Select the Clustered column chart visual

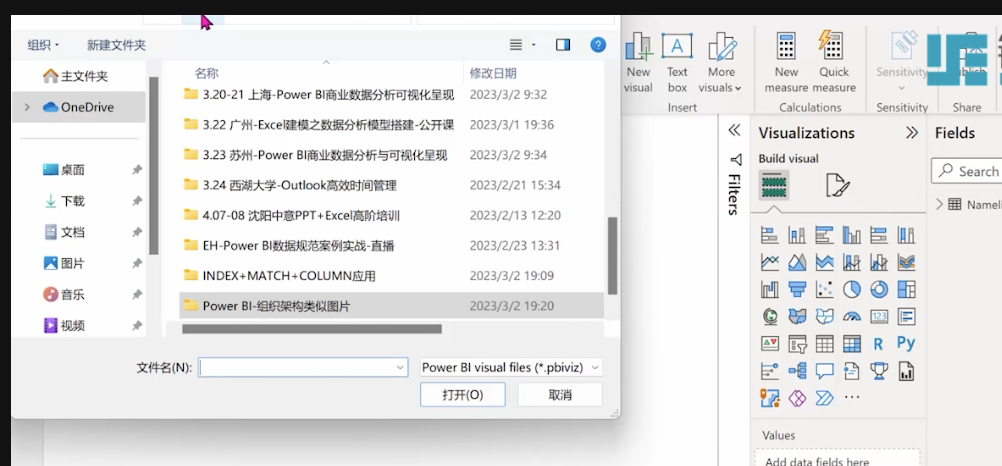tap(852, 235)
